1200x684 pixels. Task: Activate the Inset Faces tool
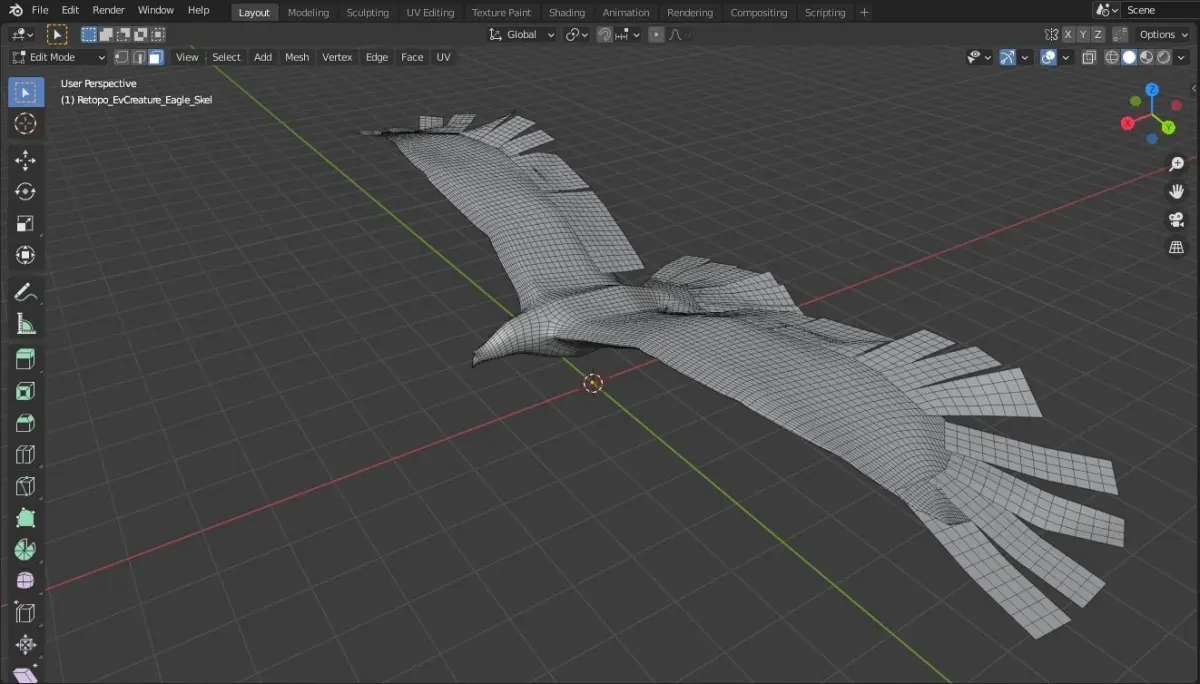pyautogui.click(x=26, y=392)
